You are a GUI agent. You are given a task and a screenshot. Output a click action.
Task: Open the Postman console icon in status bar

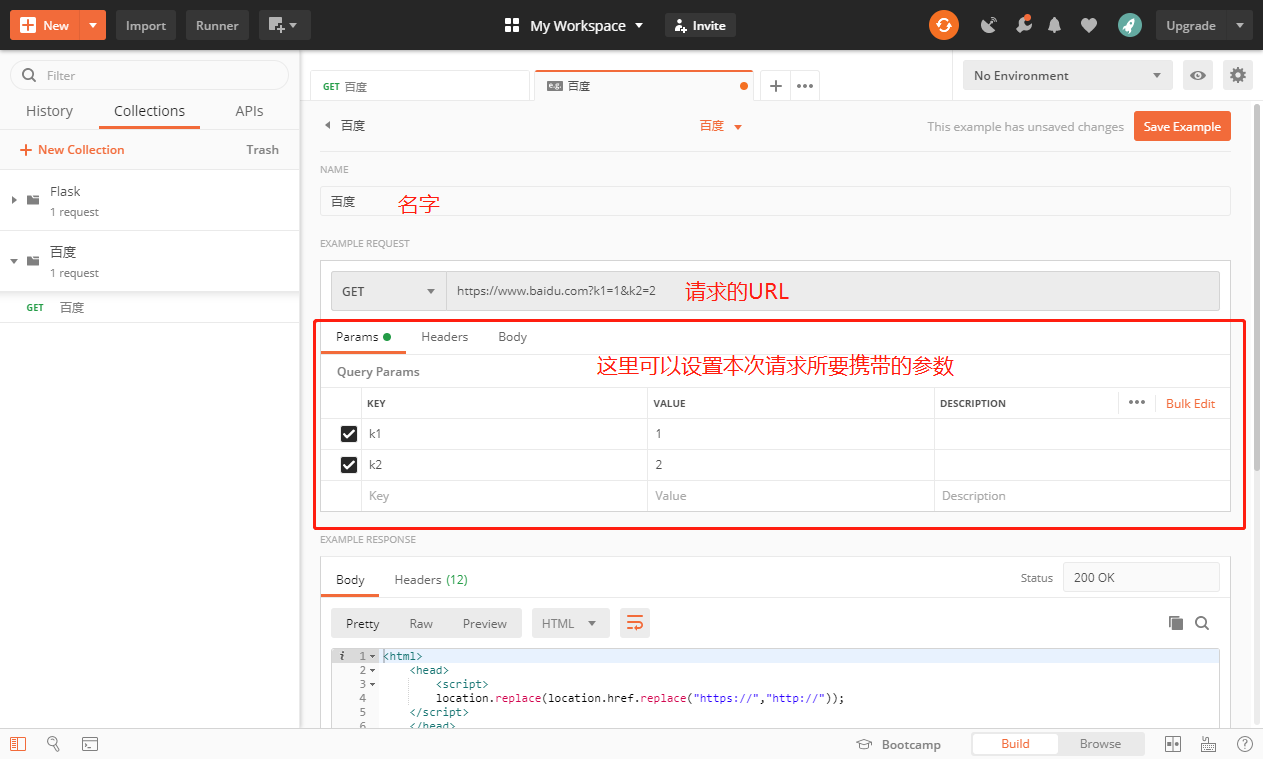(89, 744)
